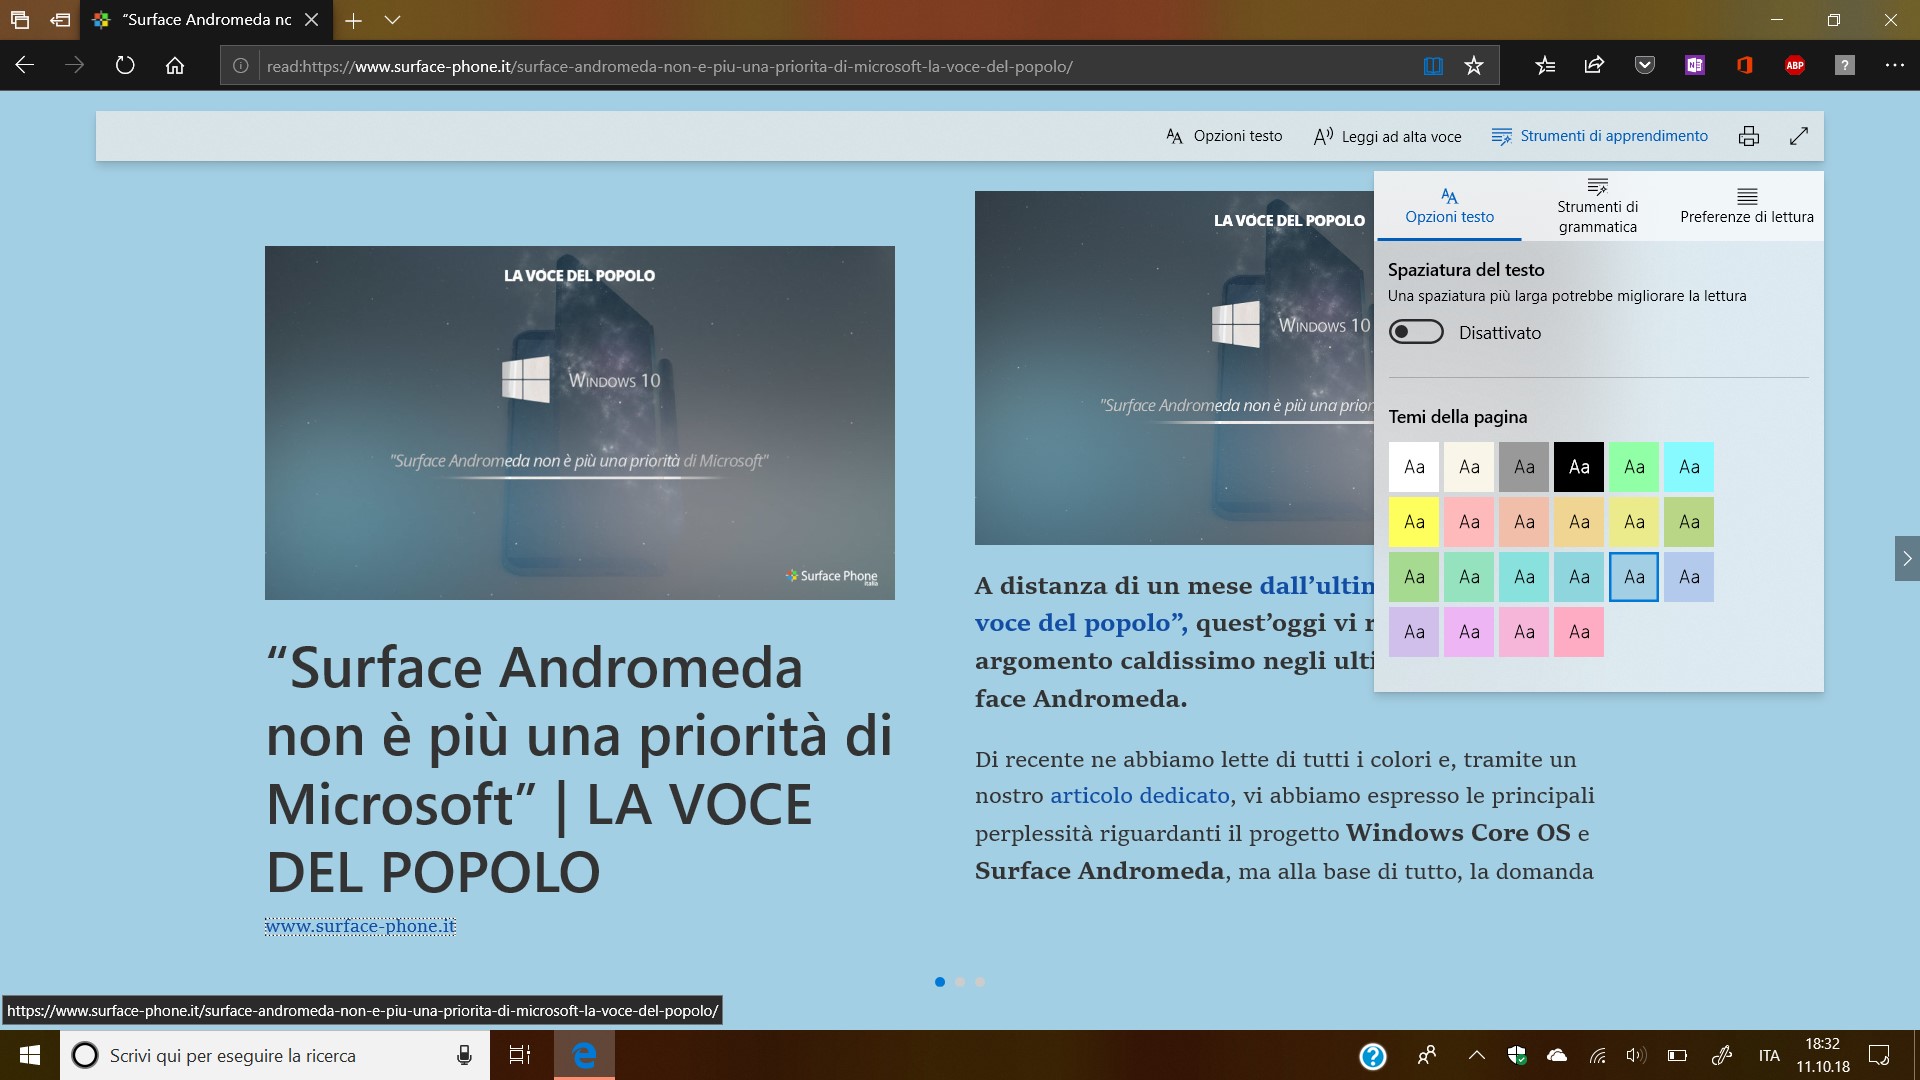Image resolution: width=1920 pixels, height=1080 pixels.
Task: Start Leggi ad alta voce
Action: point(1387,136)
